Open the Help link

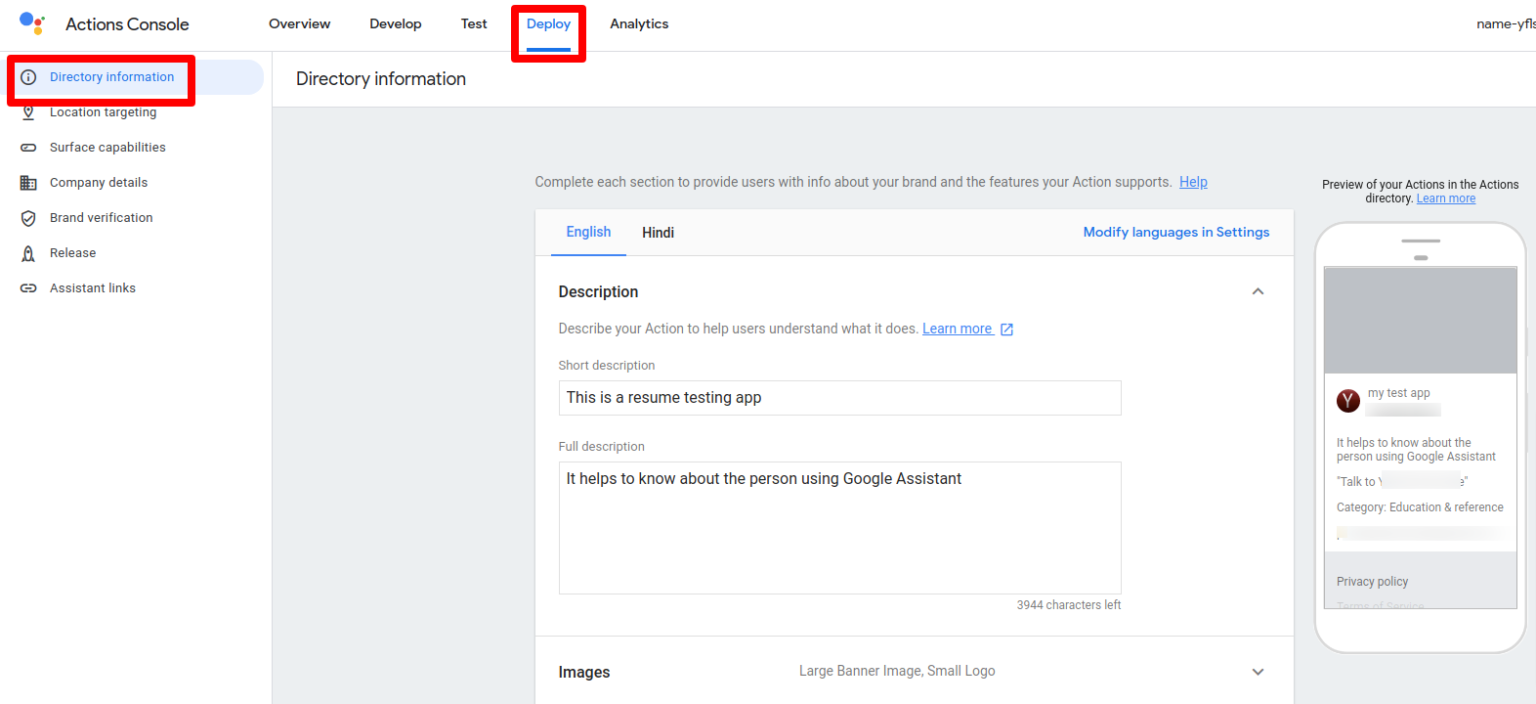click(x=1193, y=182)
